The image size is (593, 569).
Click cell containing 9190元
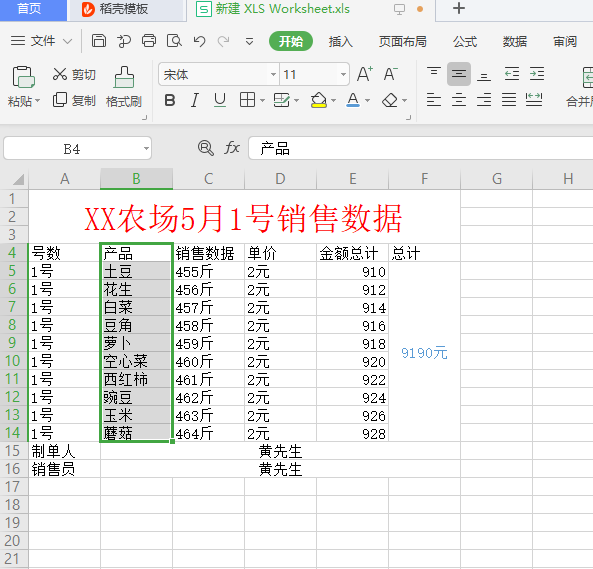tap(424, 353)
